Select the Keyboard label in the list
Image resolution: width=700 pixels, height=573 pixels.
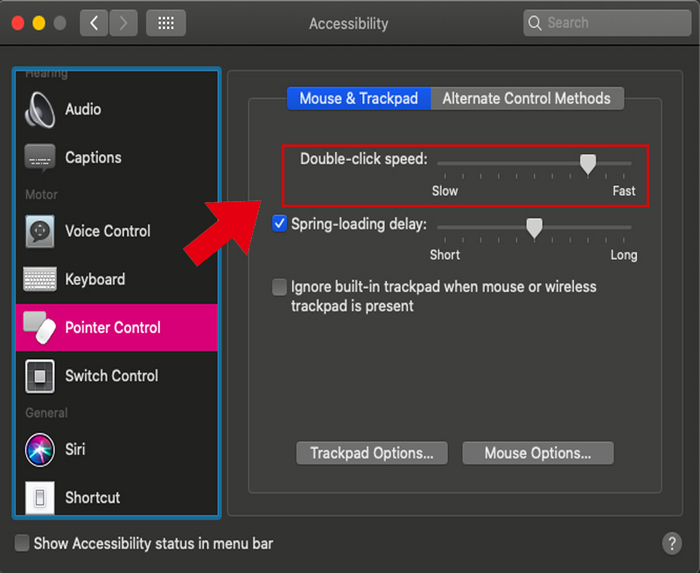(x=95, y=279)
